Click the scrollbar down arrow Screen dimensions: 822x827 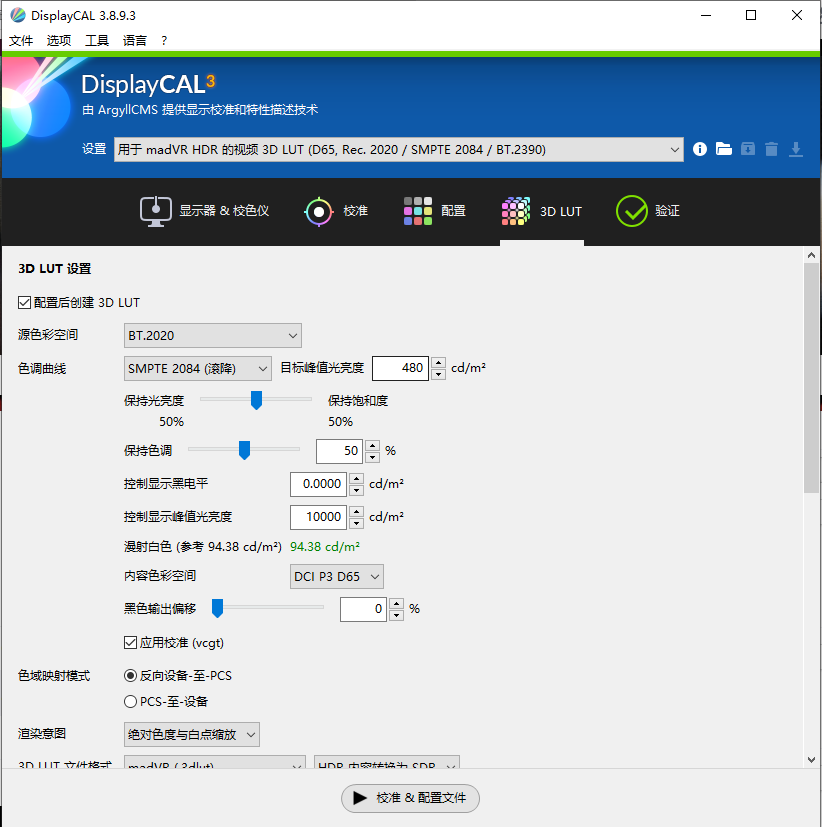(811, 759)
